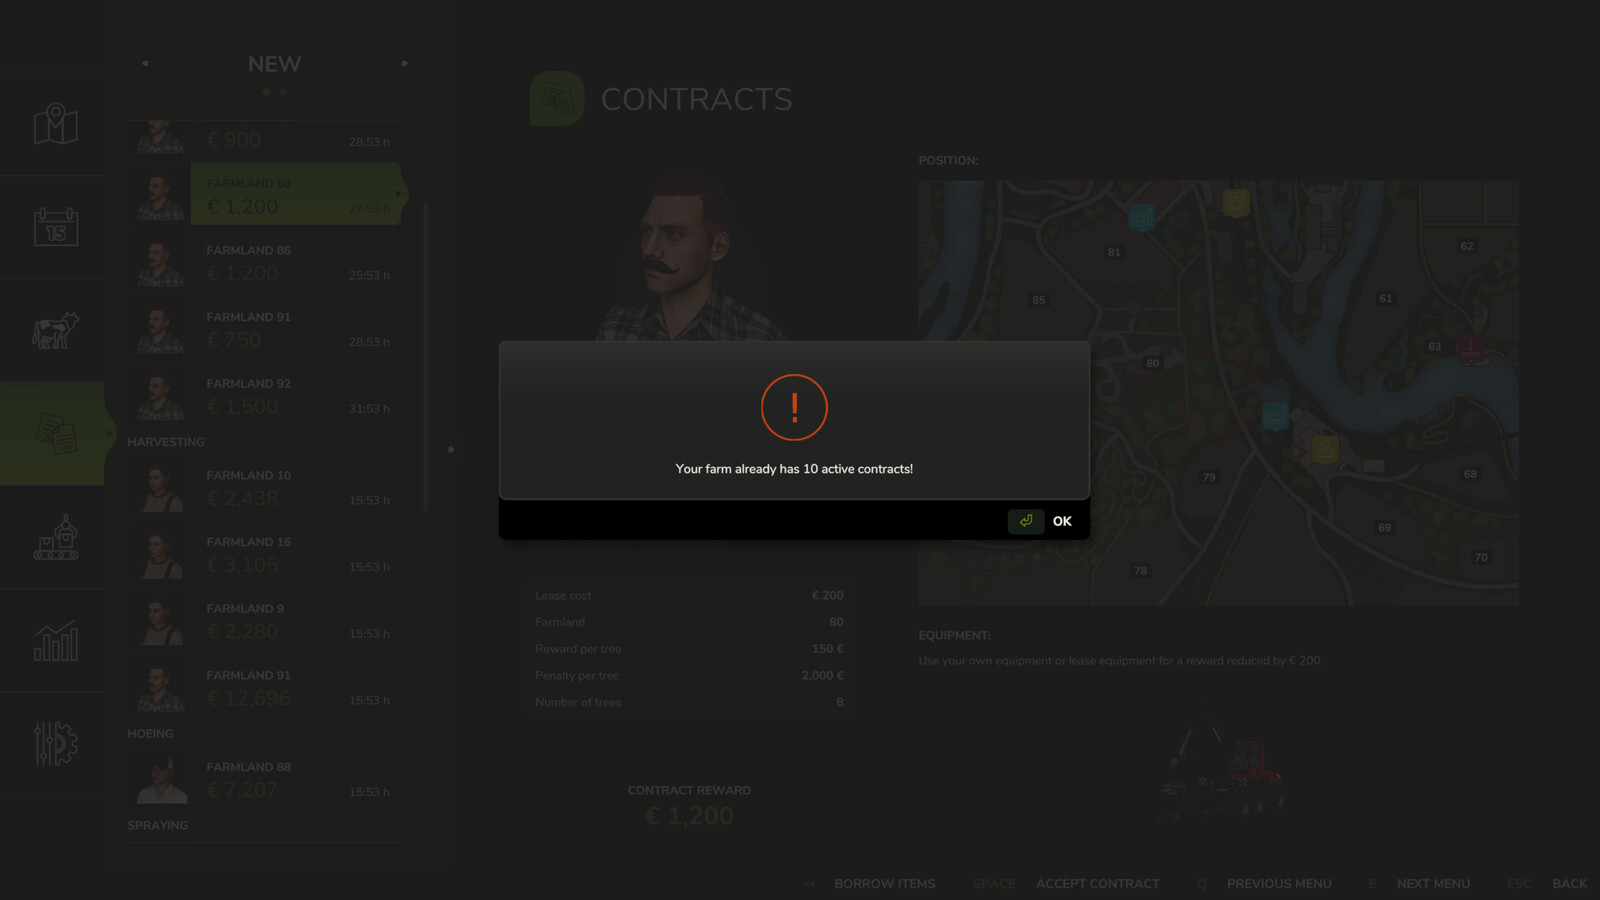Click the enter-key icon beside OK
The image size is (1600, 900).
(x=1026, y=521)
